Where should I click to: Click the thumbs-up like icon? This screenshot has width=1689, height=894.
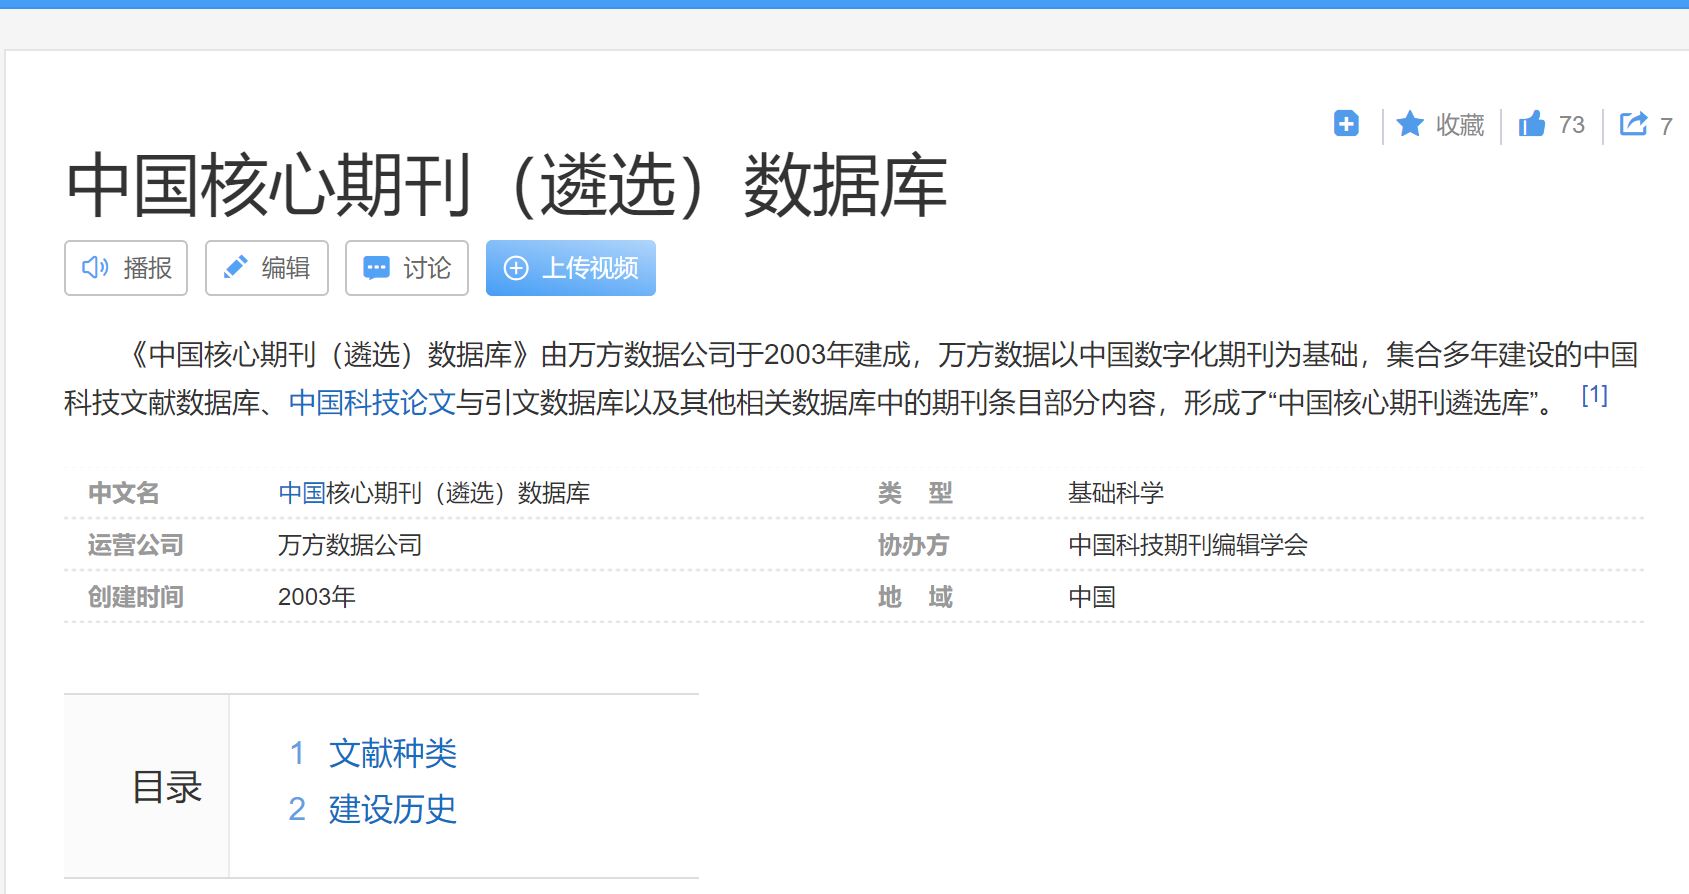[1532, 124]
